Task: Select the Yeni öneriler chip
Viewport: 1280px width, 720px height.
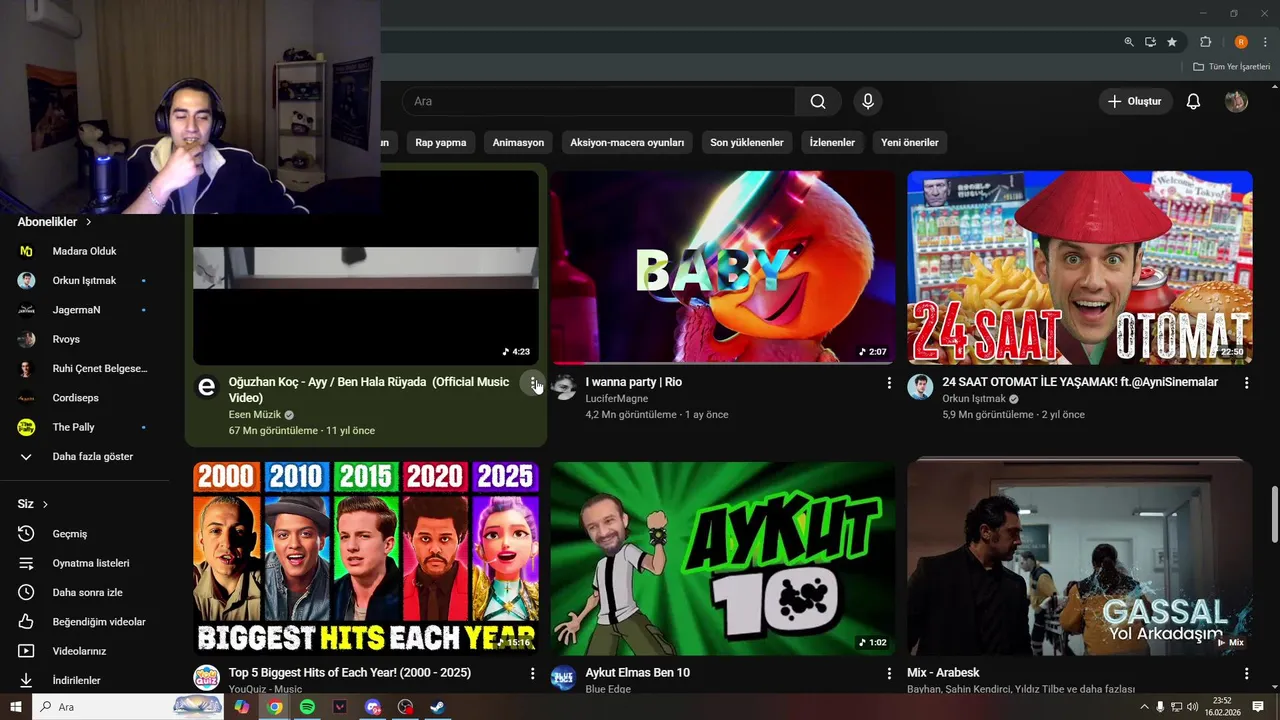Action: (910, 143)
